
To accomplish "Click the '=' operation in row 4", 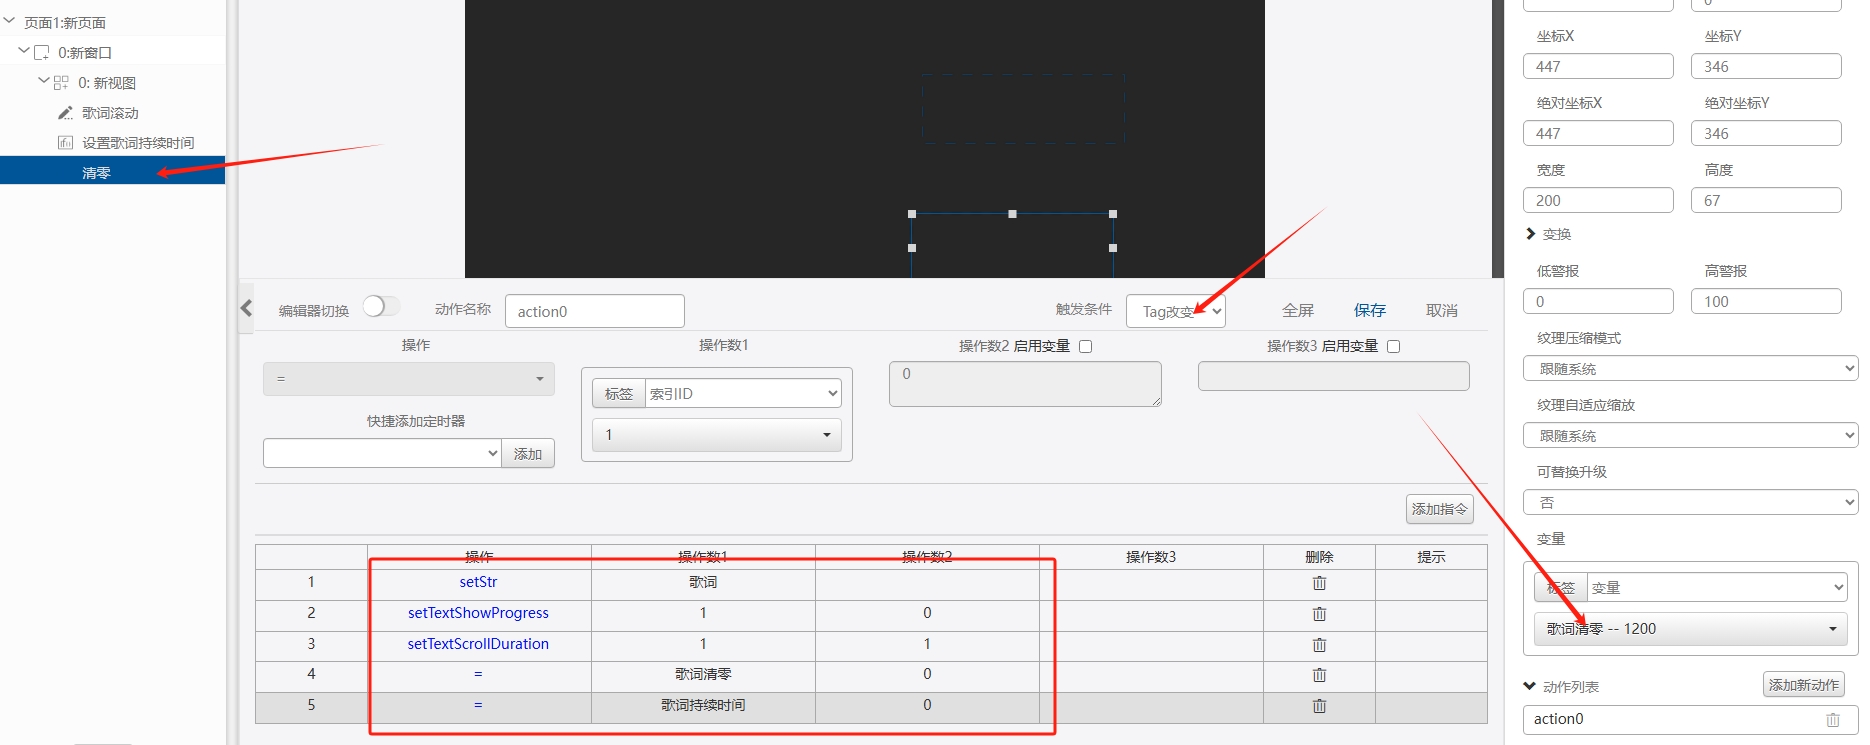I will tap(478, 674).
